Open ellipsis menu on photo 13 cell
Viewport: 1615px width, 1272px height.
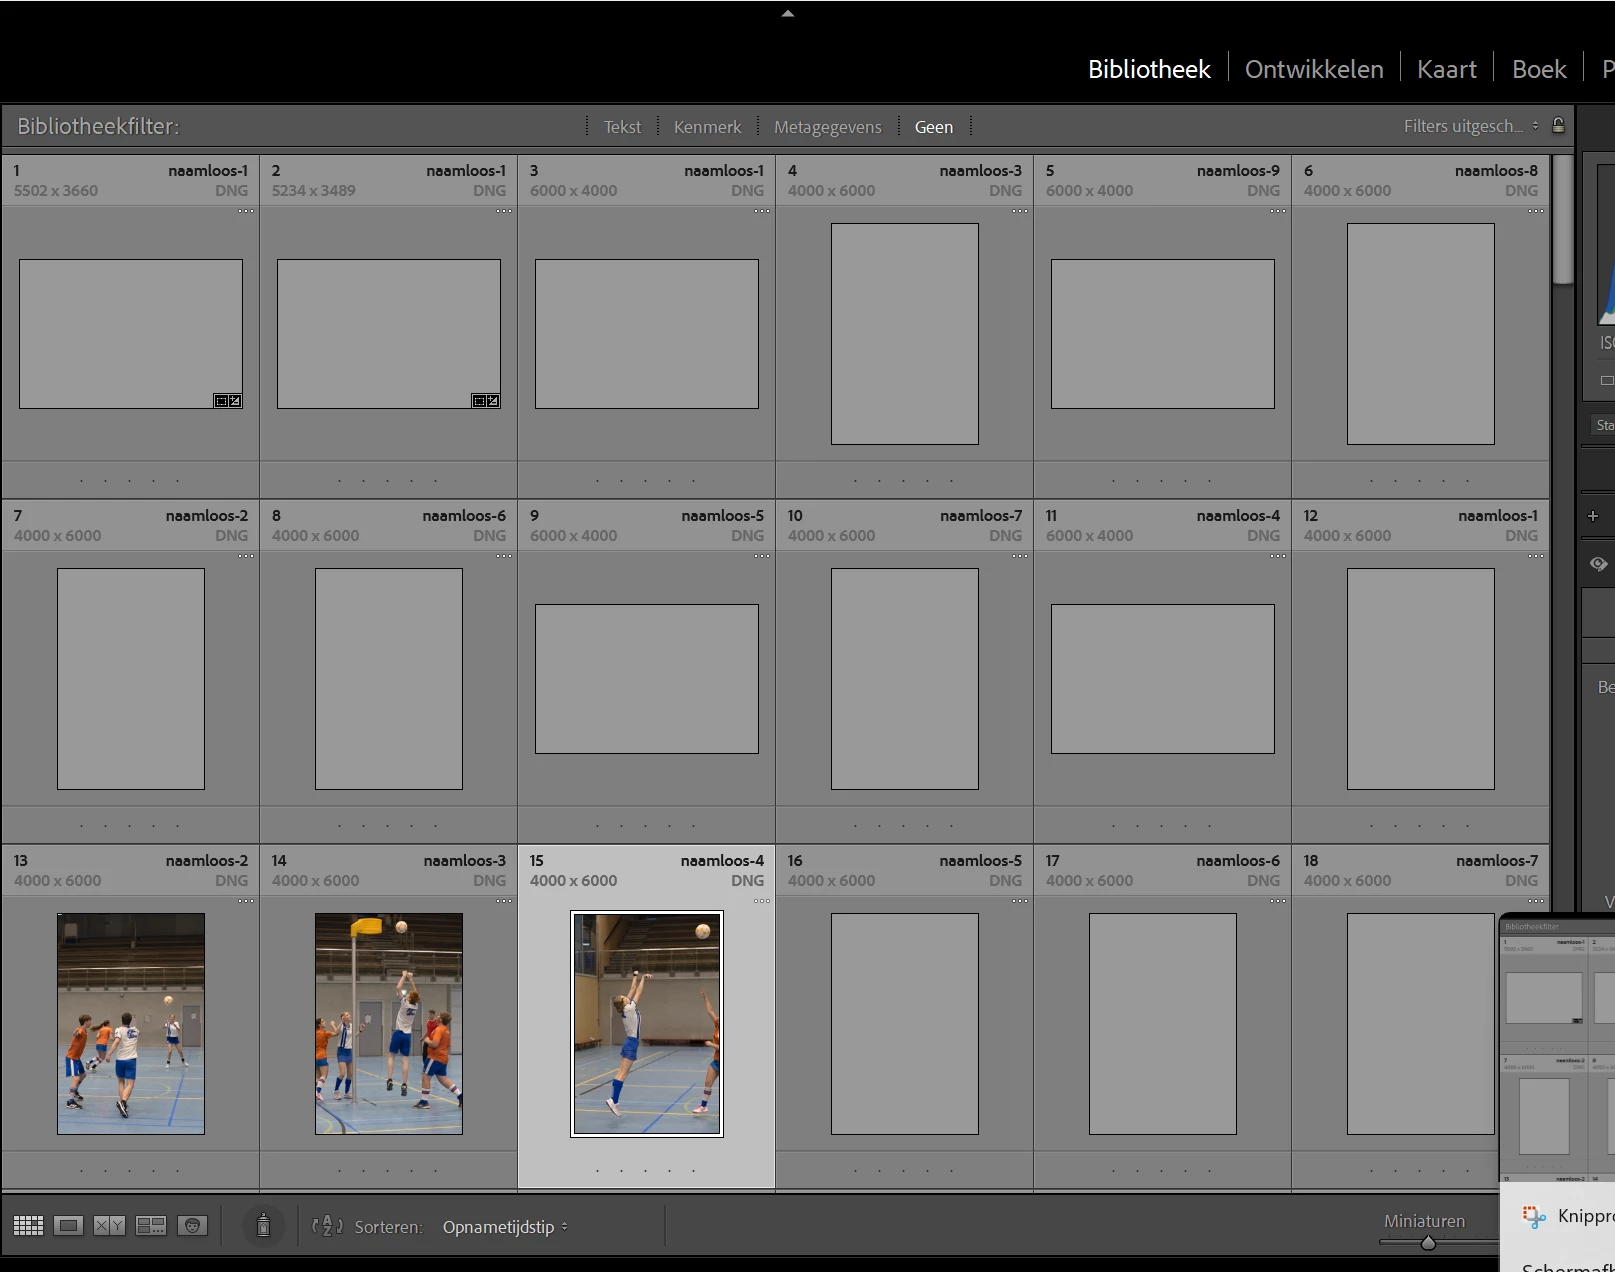246,901
